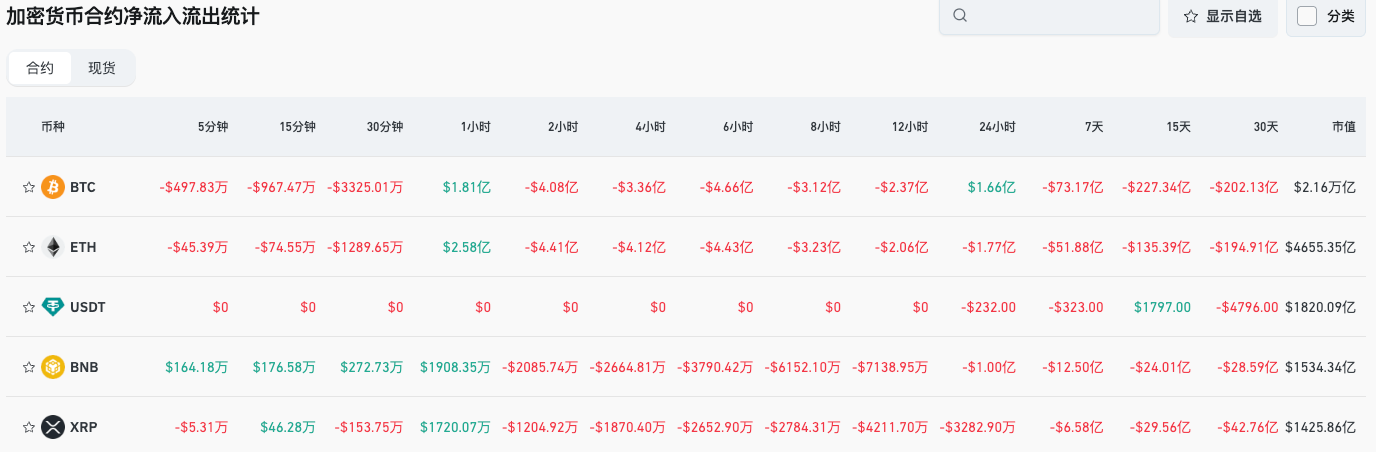Viewport: 1376px width, 452px height.
Task: Add USDT to watchlist via star
Action: click(x=29, y=307)
